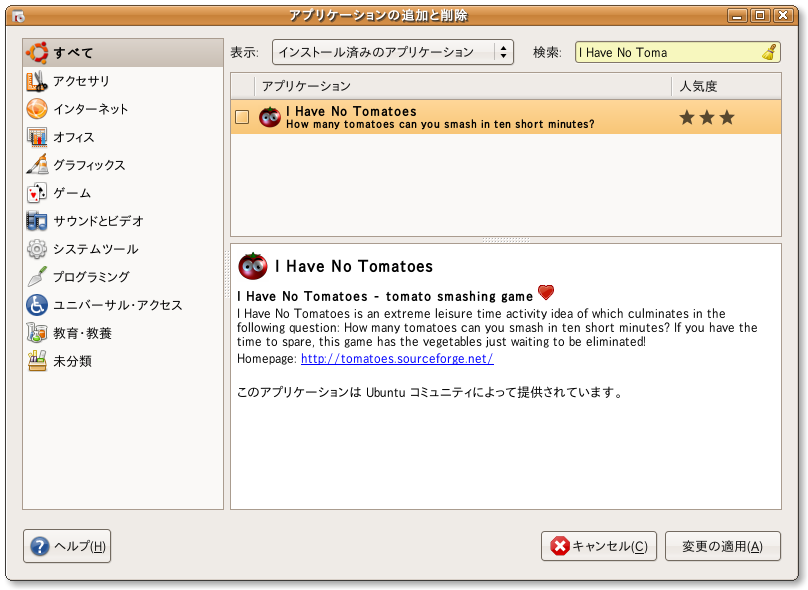
Task: Select the アクセサリ category label
Action: pos(81,81)
